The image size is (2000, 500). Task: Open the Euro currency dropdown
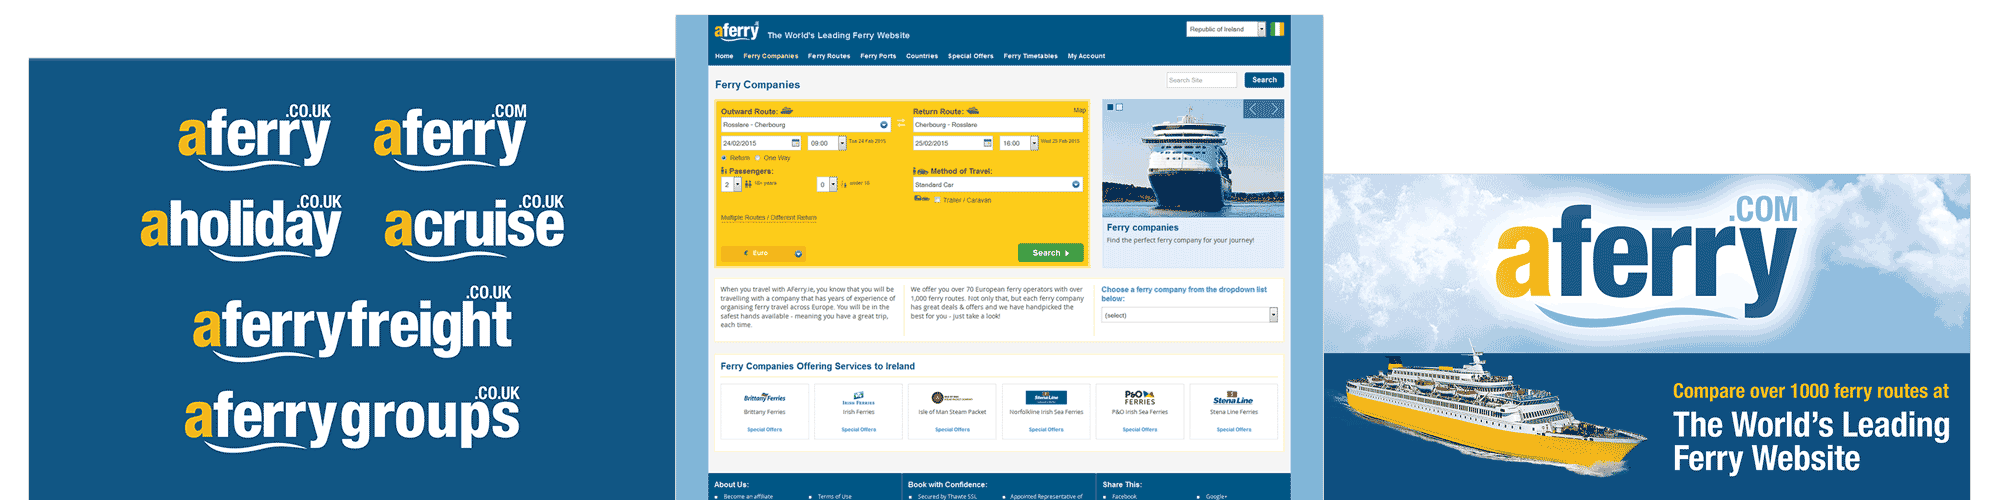point(763,253)
